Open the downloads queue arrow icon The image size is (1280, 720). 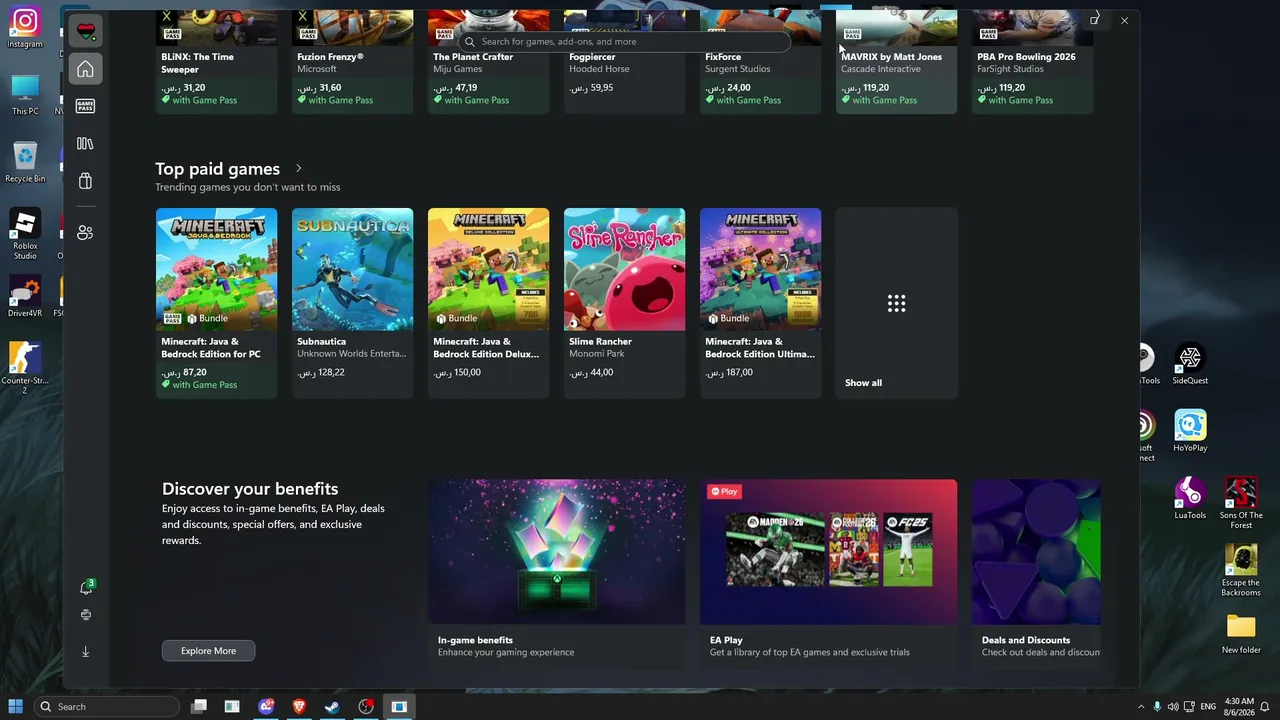click(85, 651)
